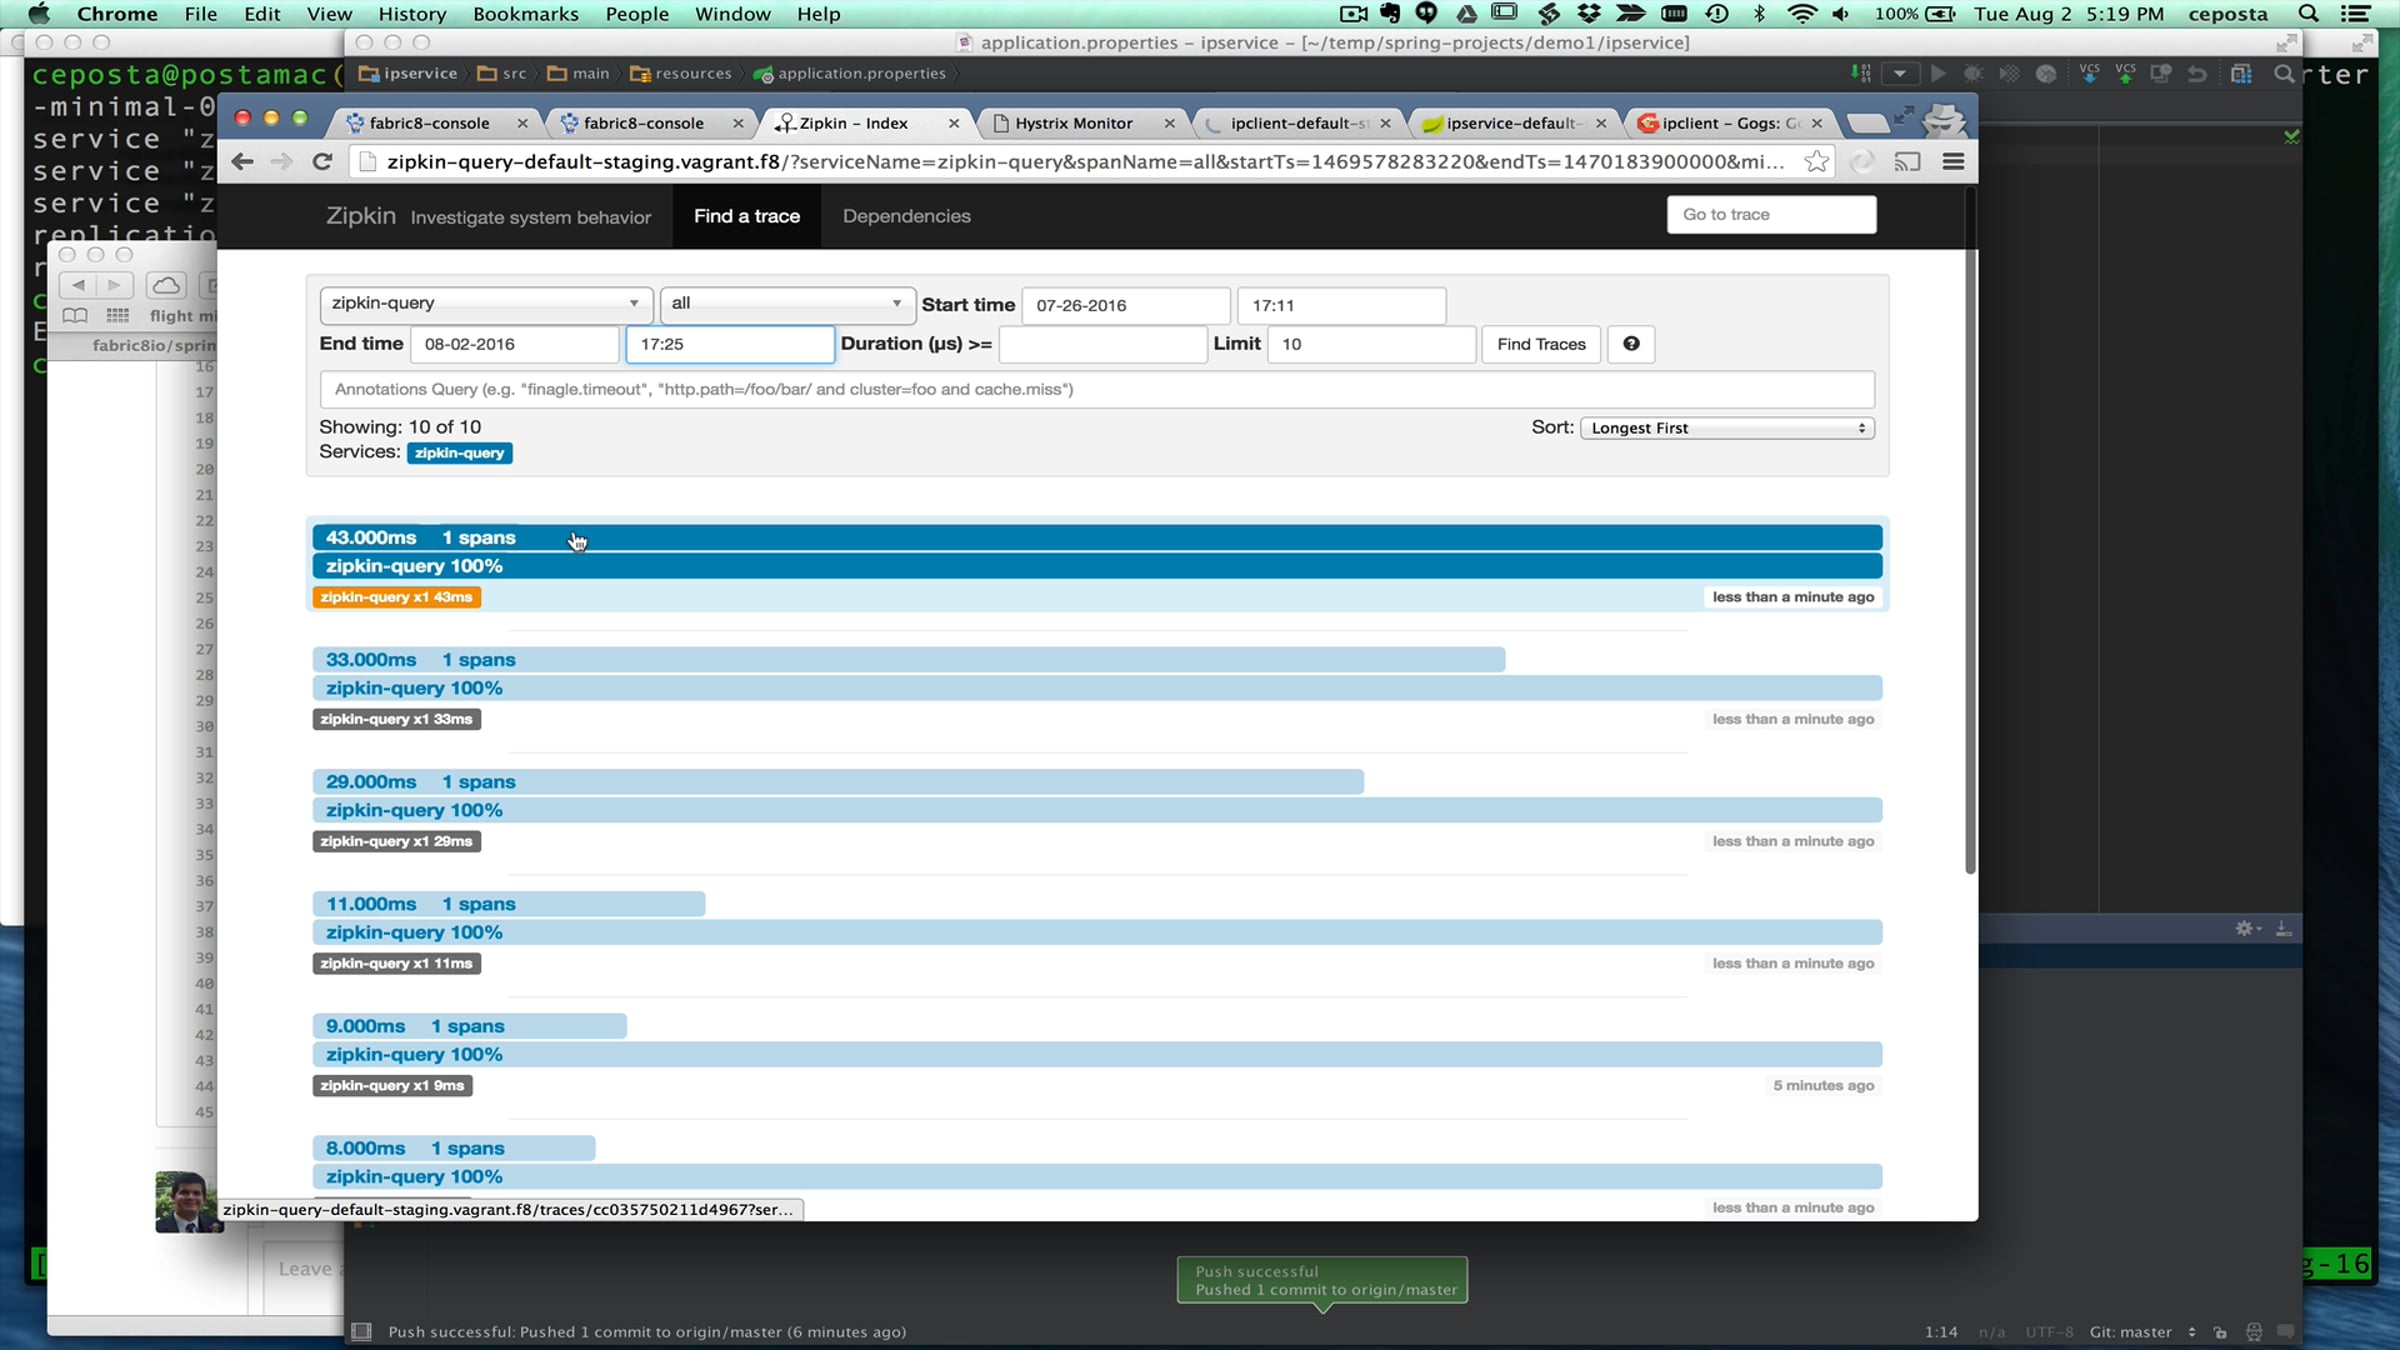Image resolution: width=2400 pixels, height=1350 pixels.
Task: Go back in Chrome history
Action: [x=242, y=162]
